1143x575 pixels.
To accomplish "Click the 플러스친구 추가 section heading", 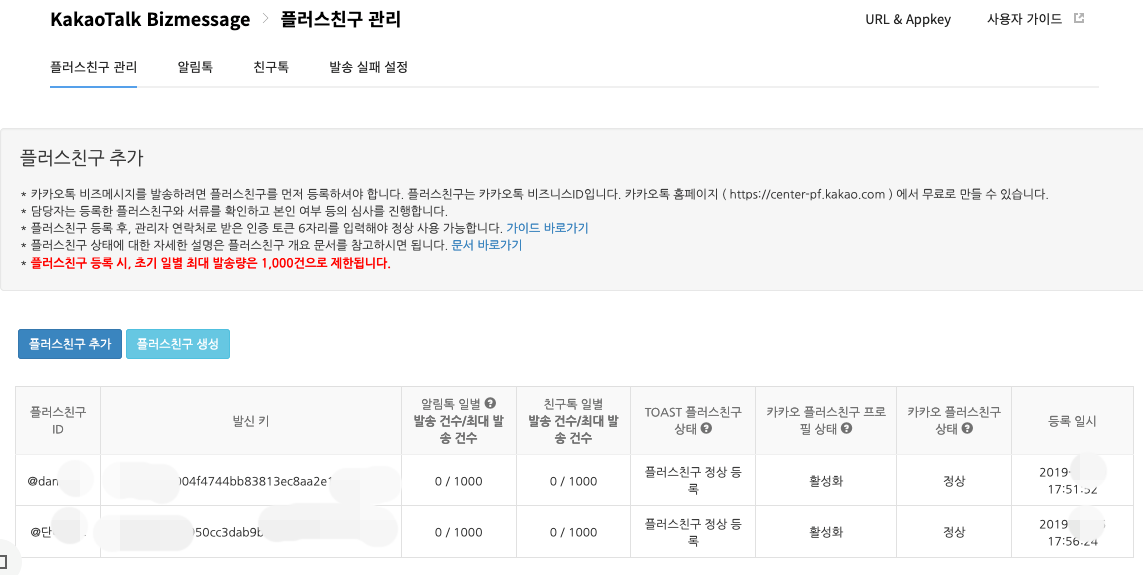I will 82,157.
